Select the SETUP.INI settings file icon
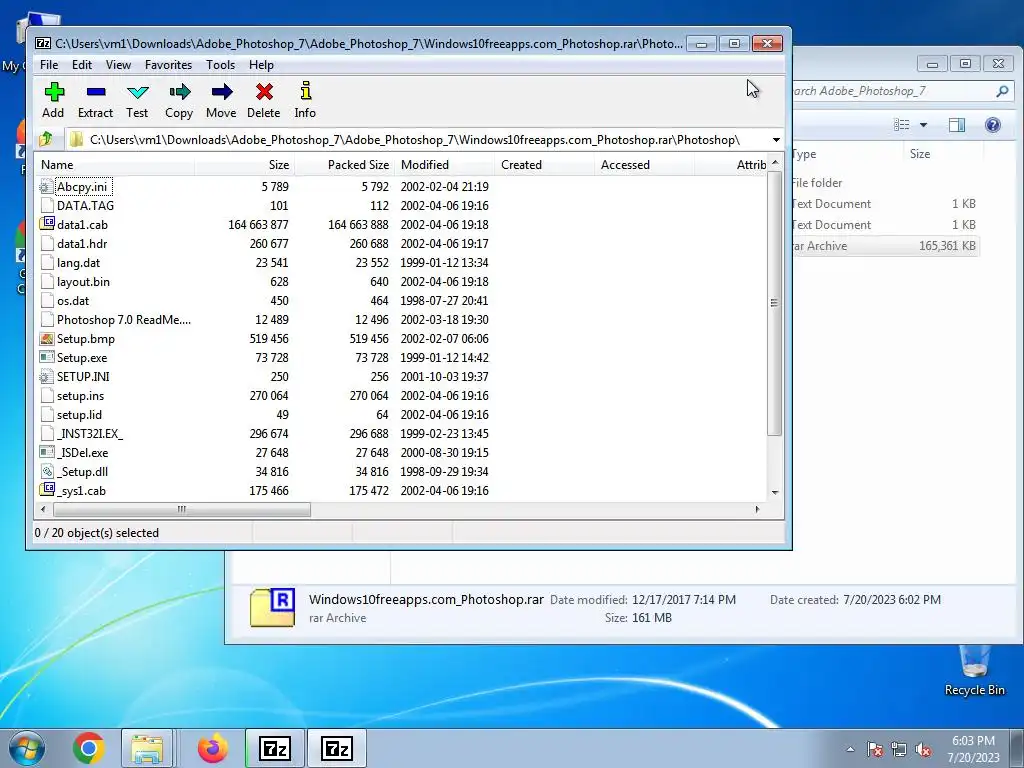This screenshot has height=768, width=1024. point(46,377)
